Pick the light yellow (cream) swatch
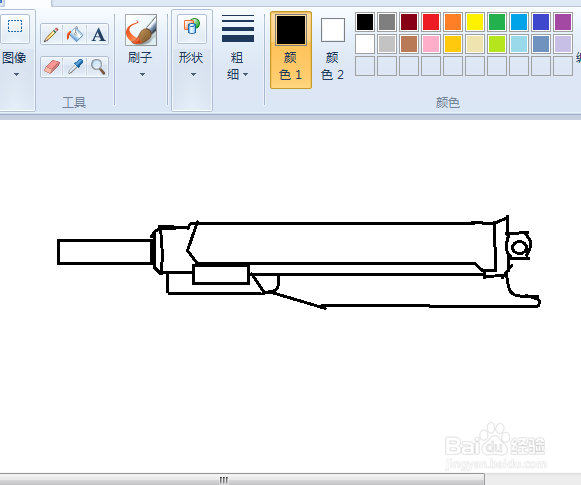581x485 pixels. (475, 44)
